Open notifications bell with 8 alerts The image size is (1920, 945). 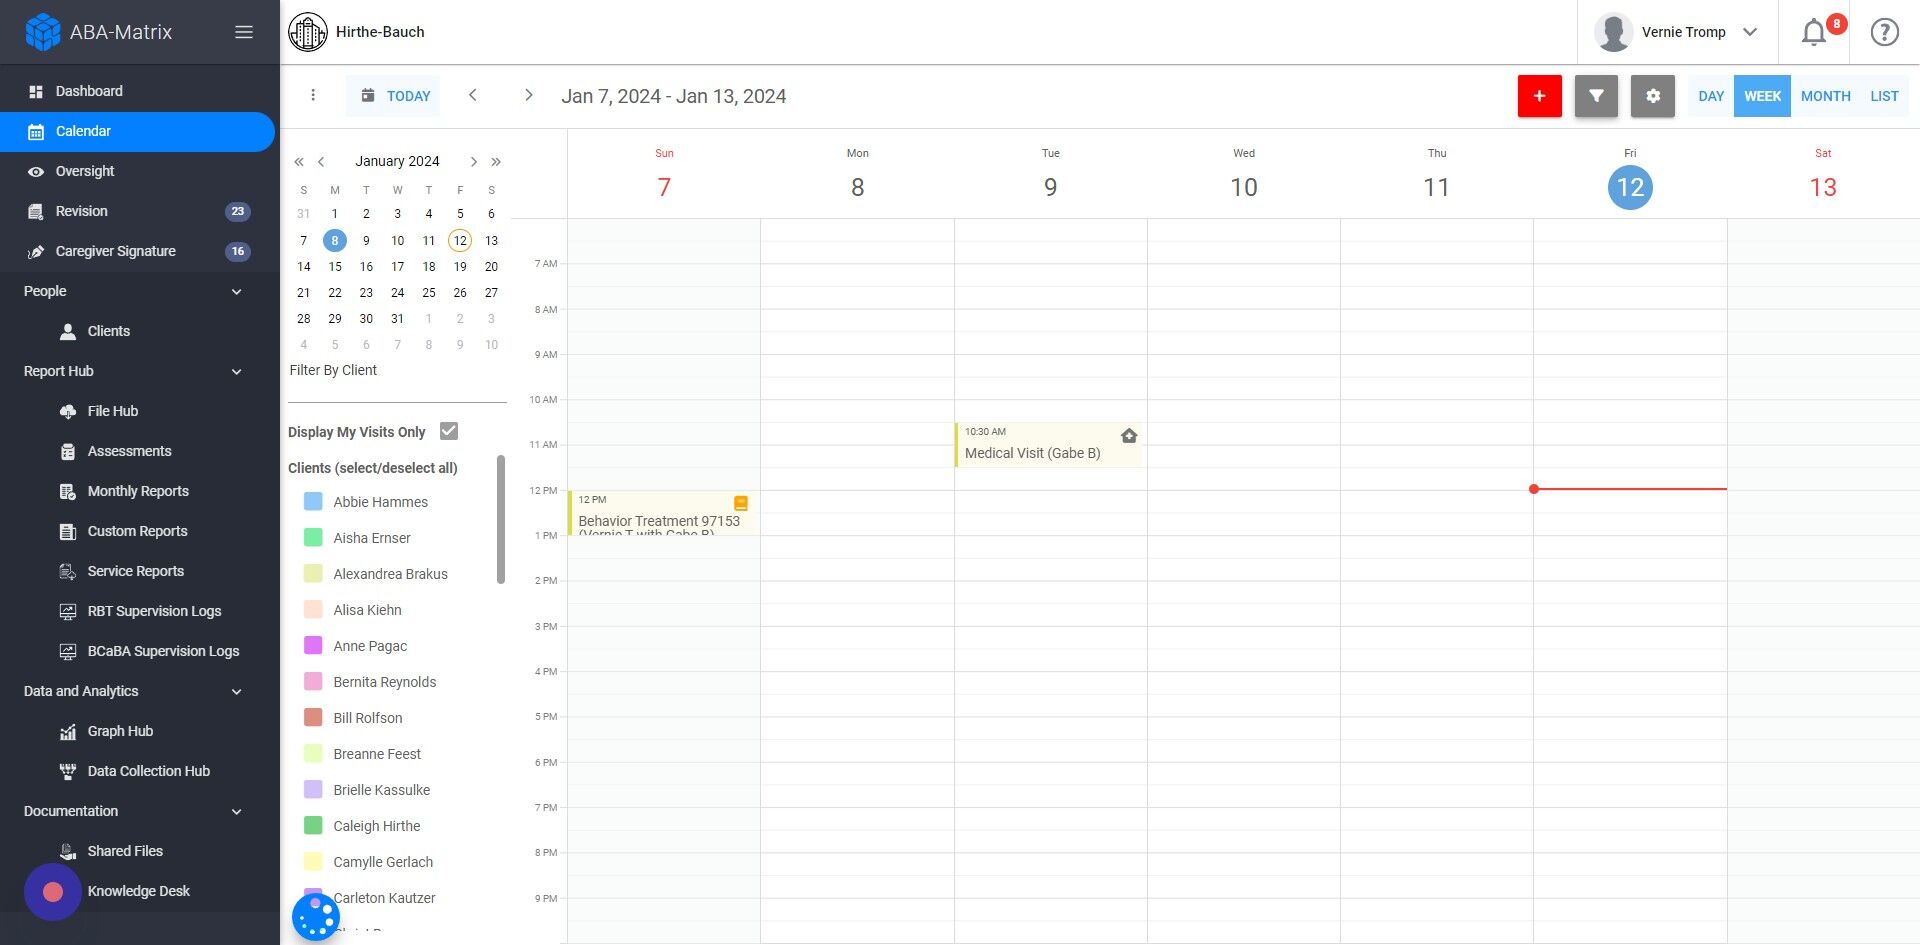1814,32
